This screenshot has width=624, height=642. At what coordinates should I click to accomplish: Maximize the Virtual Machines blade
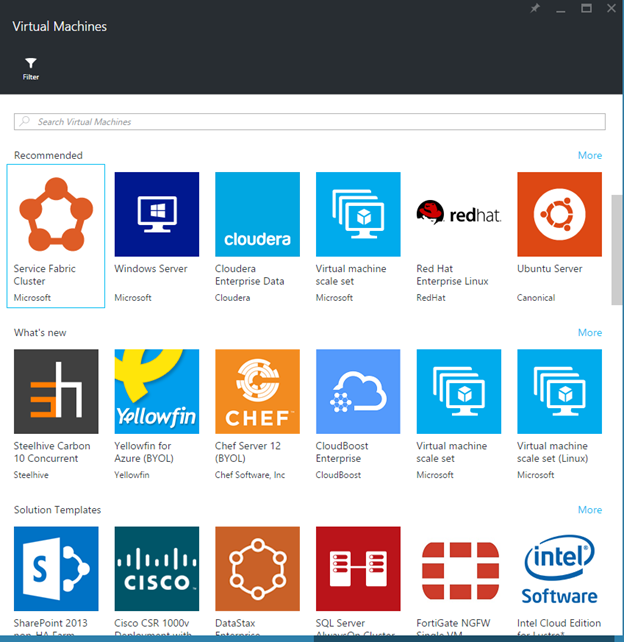[586, 8]
